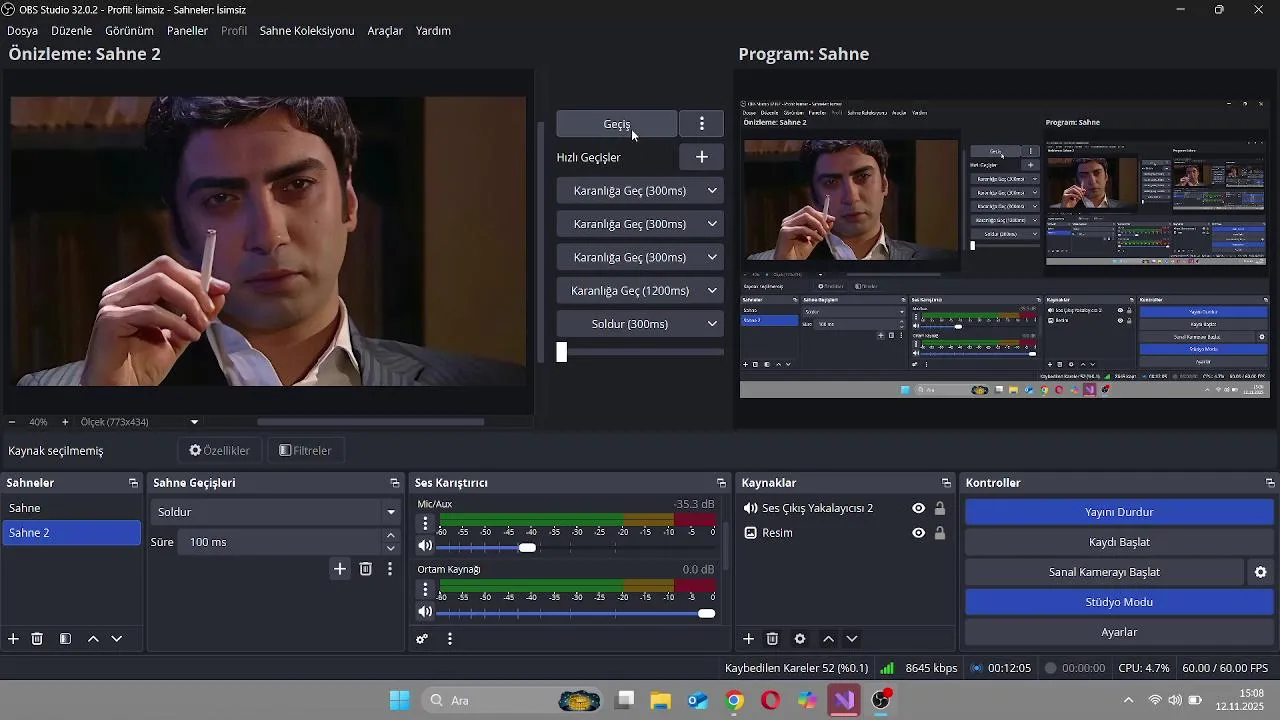Open the Görünüm menu

[x=129, y=31]
